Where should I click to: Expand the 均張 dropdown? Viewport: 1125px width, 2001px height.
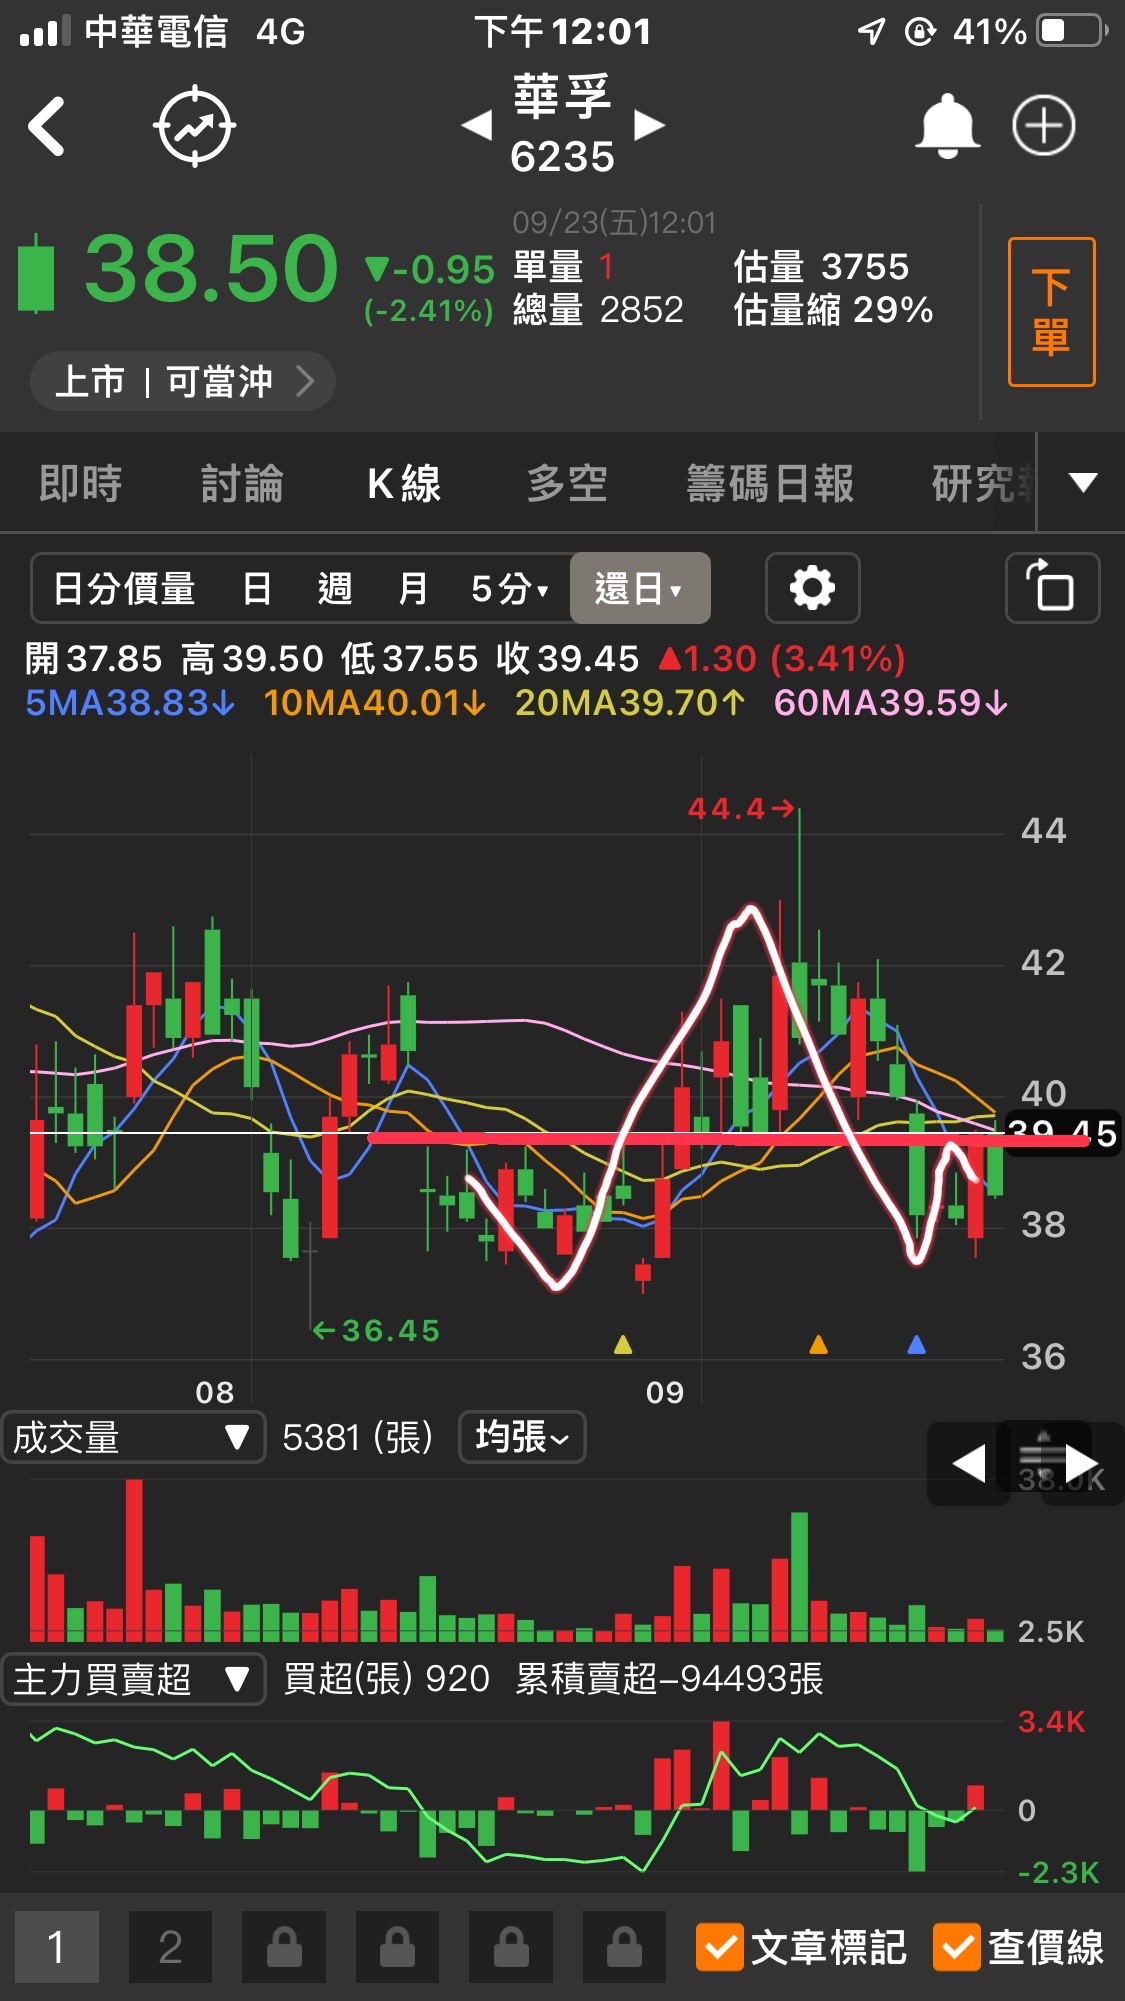click(521, 1437)
